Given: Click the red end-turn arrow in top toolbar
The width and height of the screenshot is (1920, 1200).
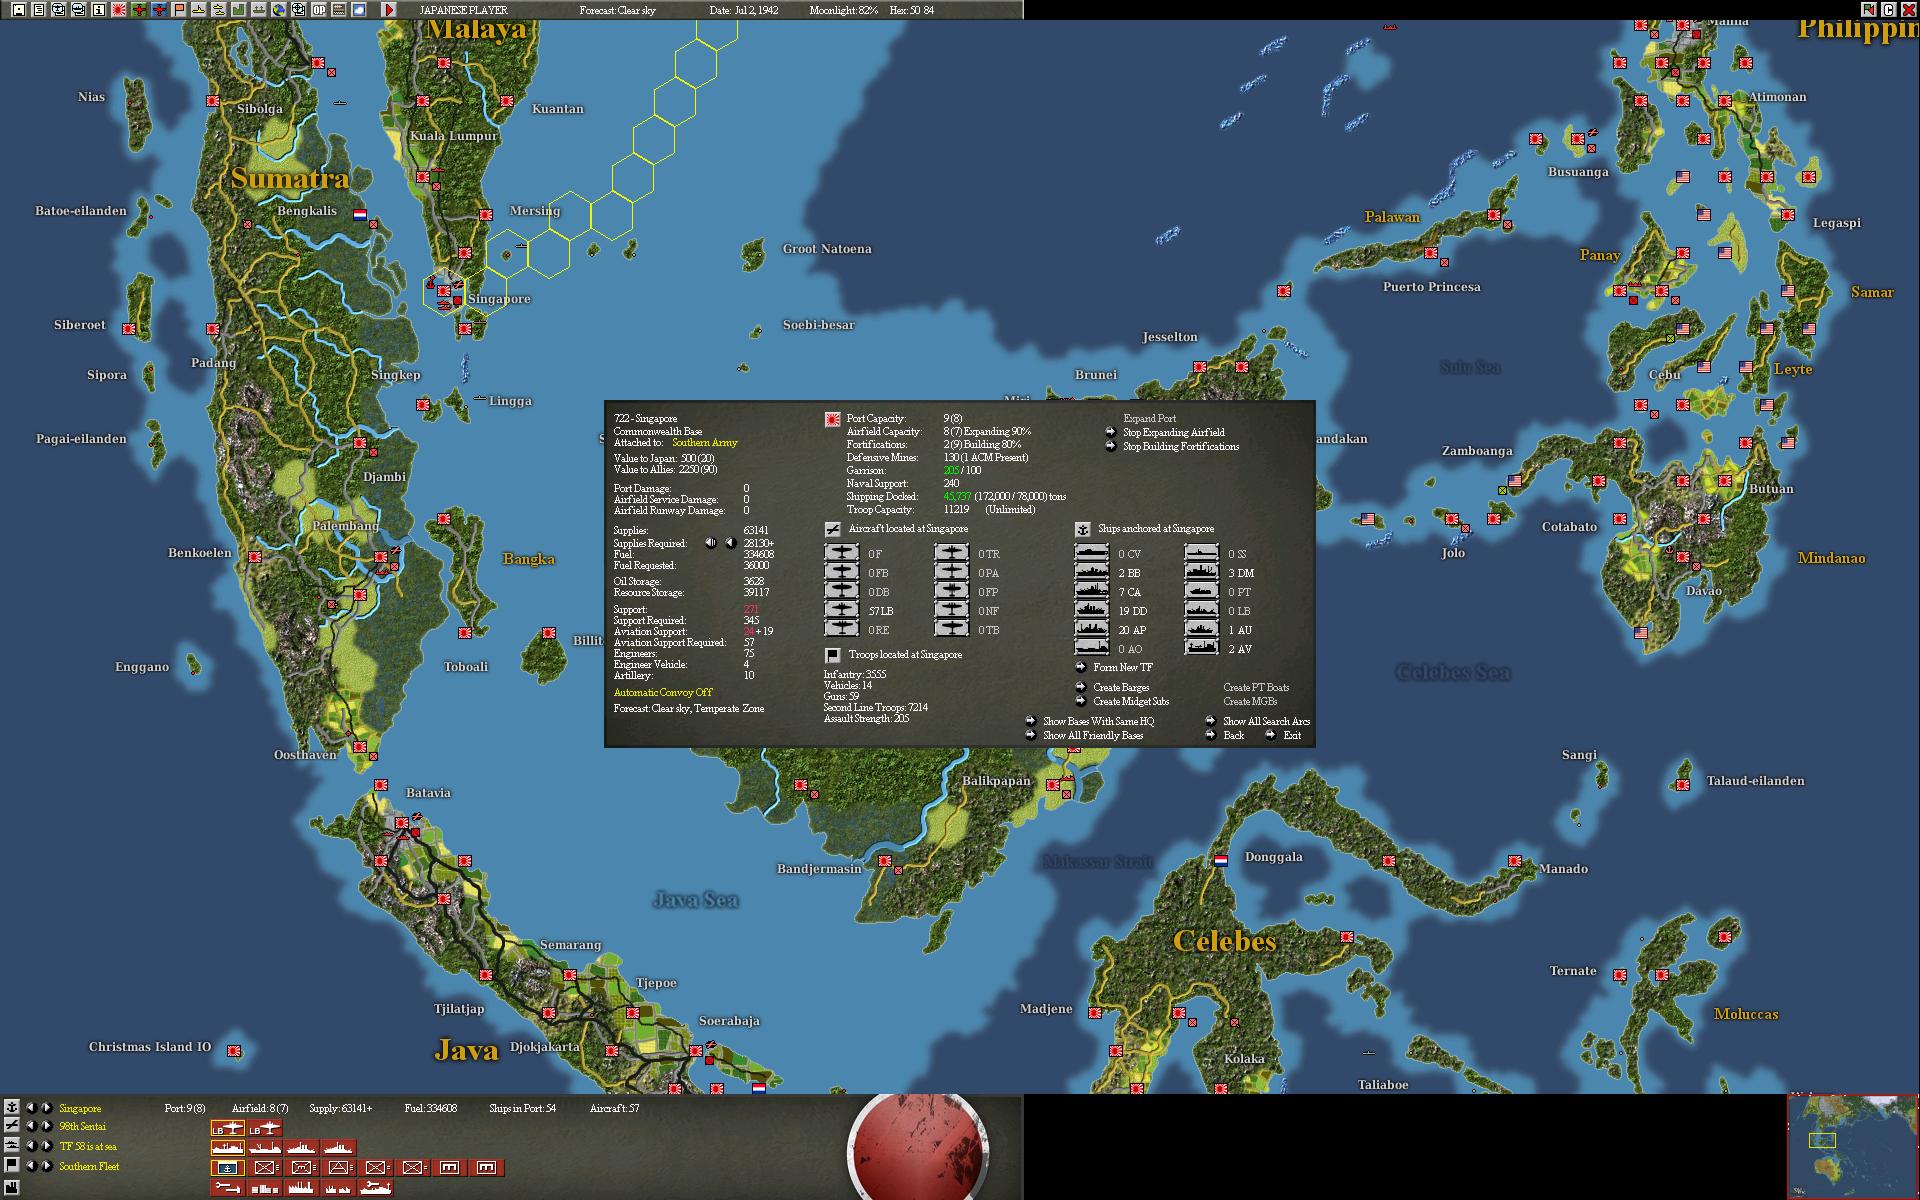Looking at the screenshot, I should (389, 10).
